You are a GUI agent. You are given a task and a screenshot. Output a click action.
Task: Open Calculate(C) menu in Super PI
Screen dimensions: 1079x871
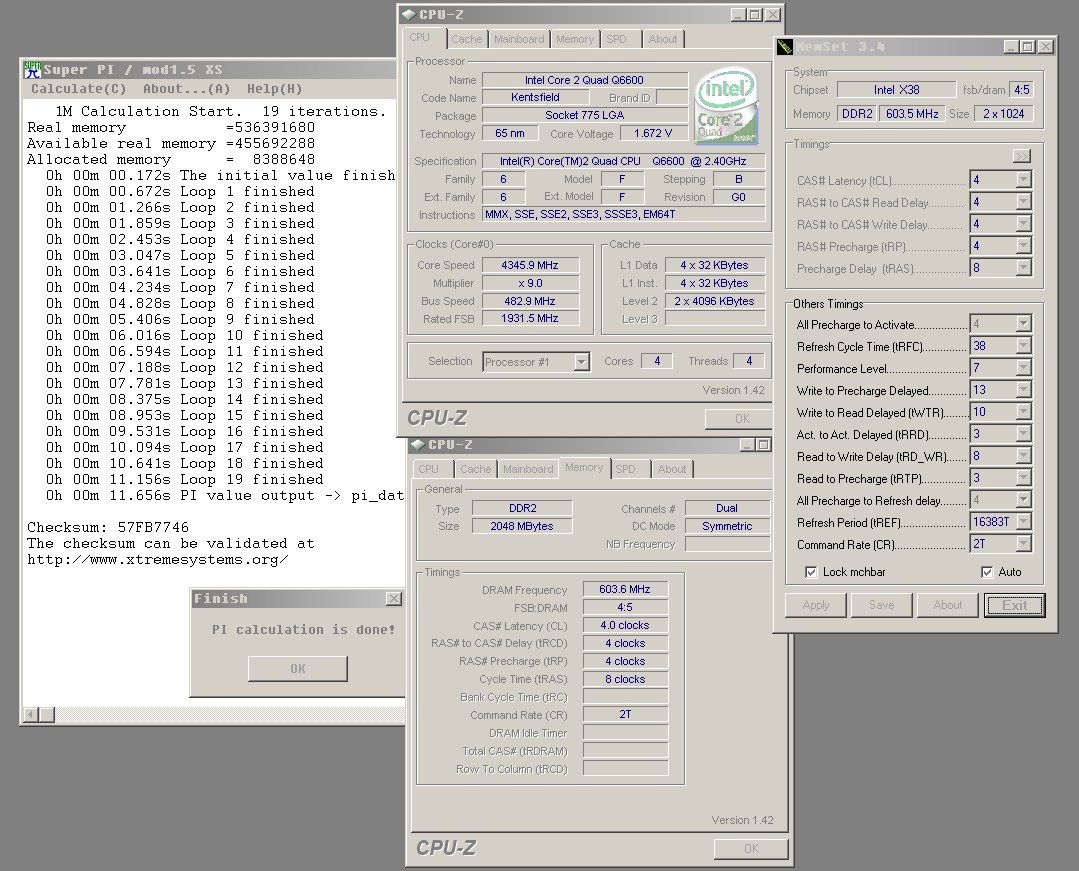click(78, 89)
